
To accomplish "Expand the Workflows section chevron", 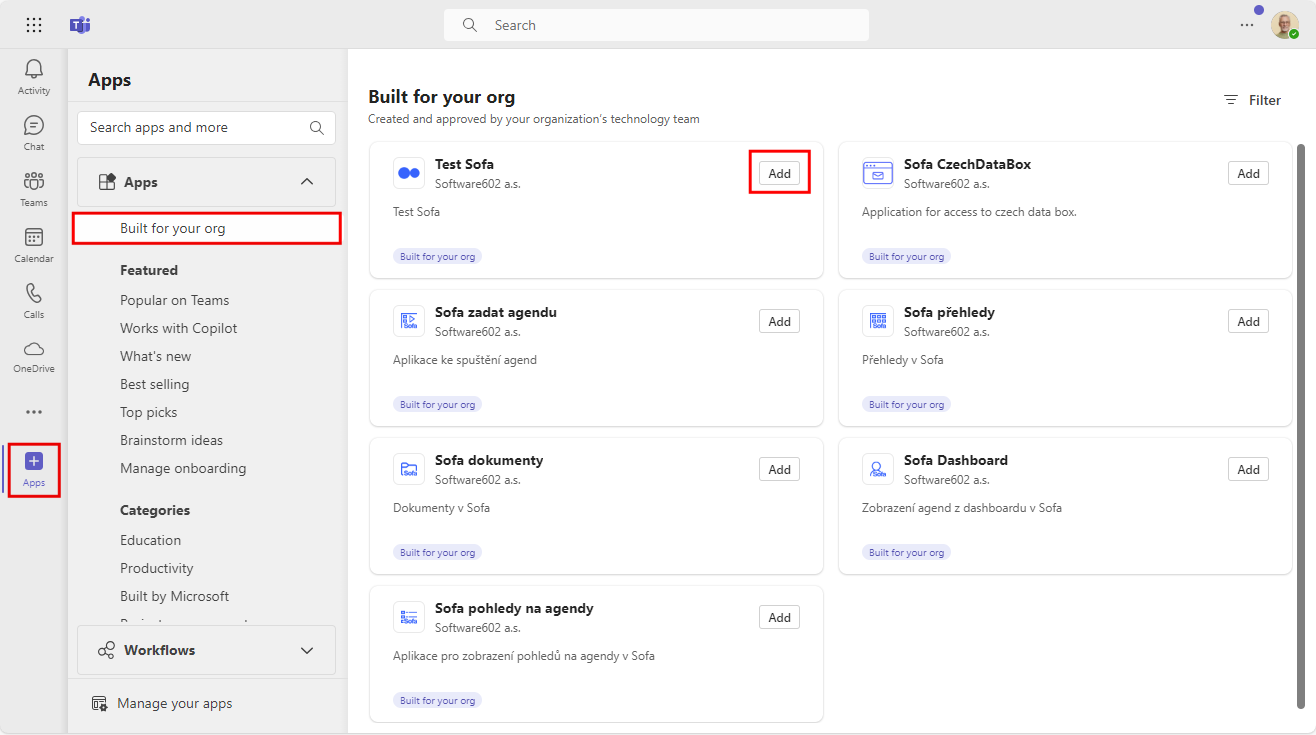I will point(307,650).
